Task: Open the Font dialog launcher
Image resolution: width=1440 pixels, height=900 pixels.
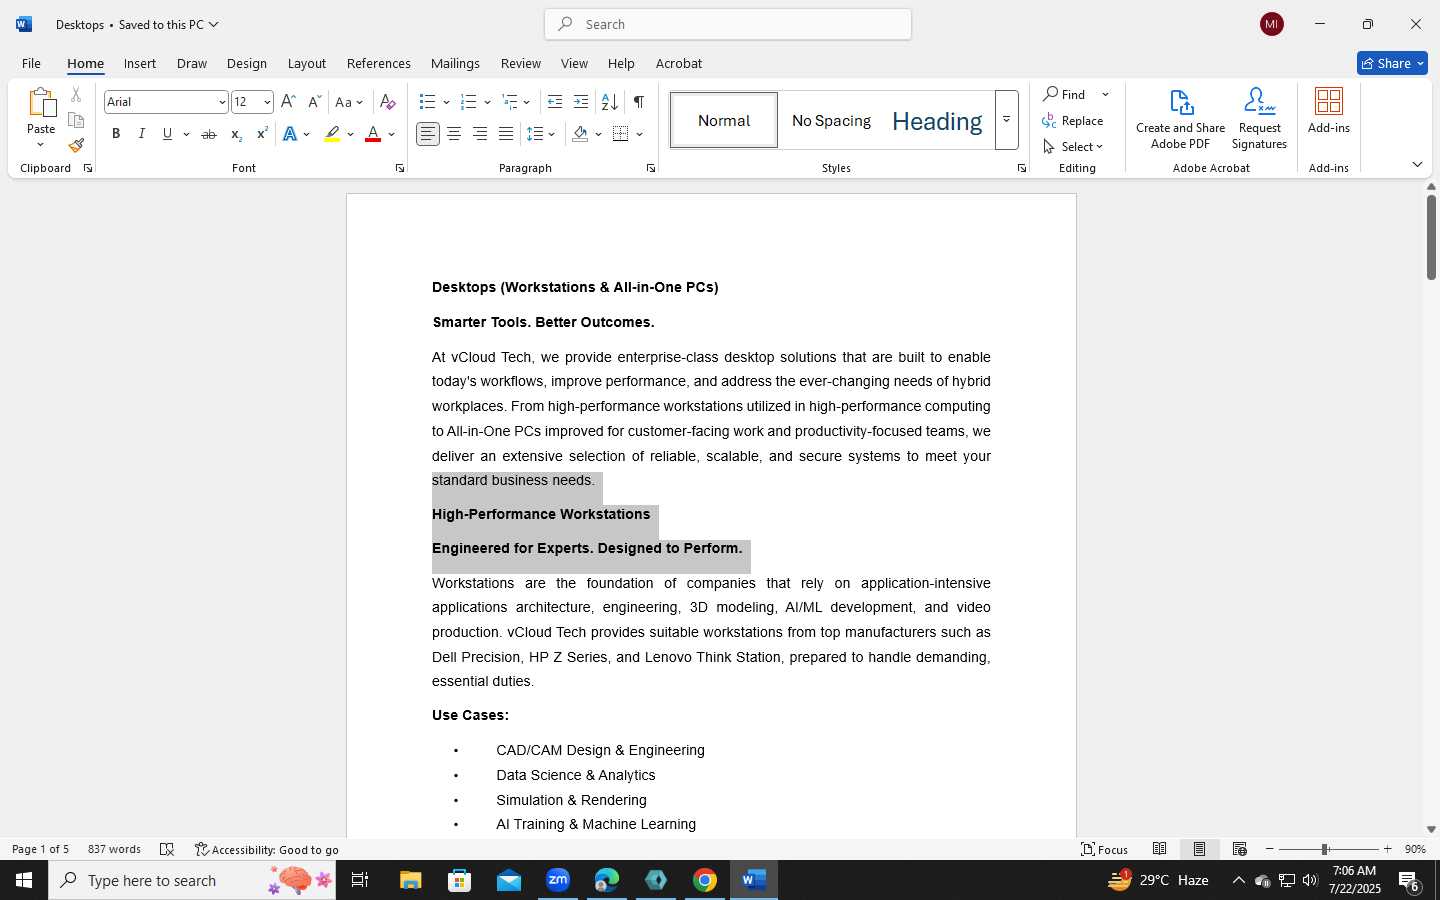Action: [400, 168]
